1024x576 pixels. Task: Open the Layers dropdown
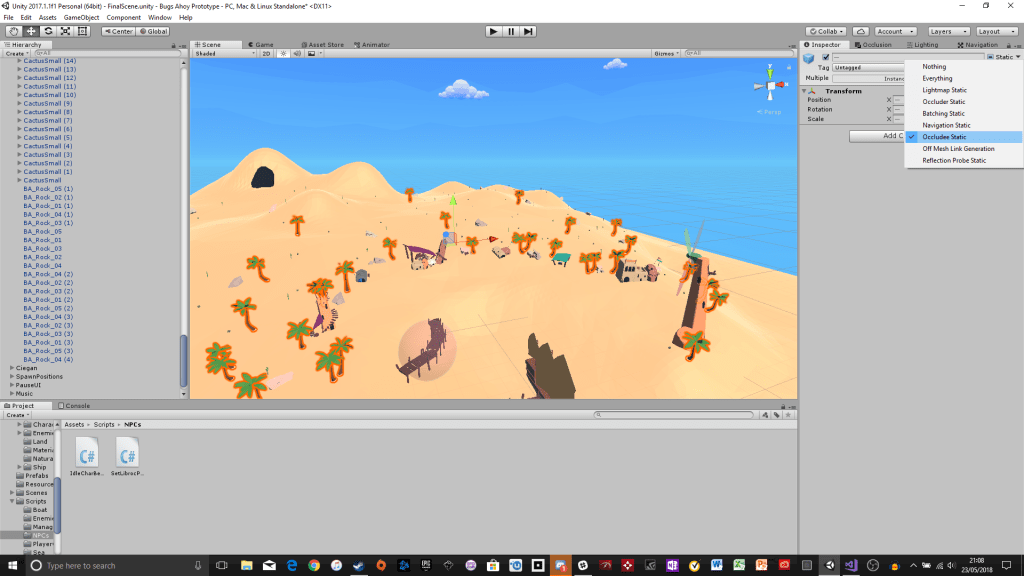click(946, 31)
